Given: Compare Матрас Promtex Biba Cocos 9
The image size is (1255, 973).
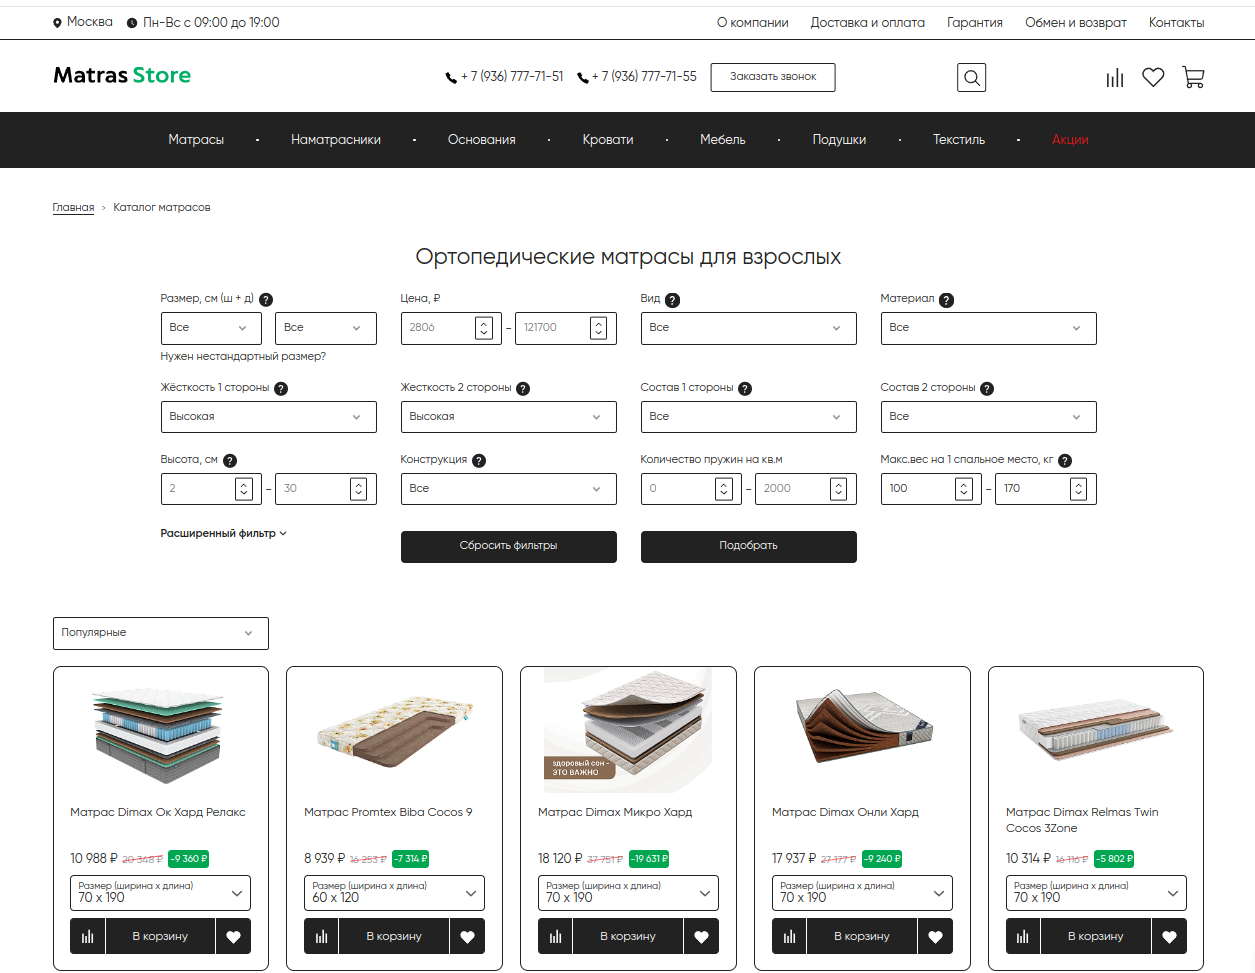Looking at the screenshot, I should [321, 936].
